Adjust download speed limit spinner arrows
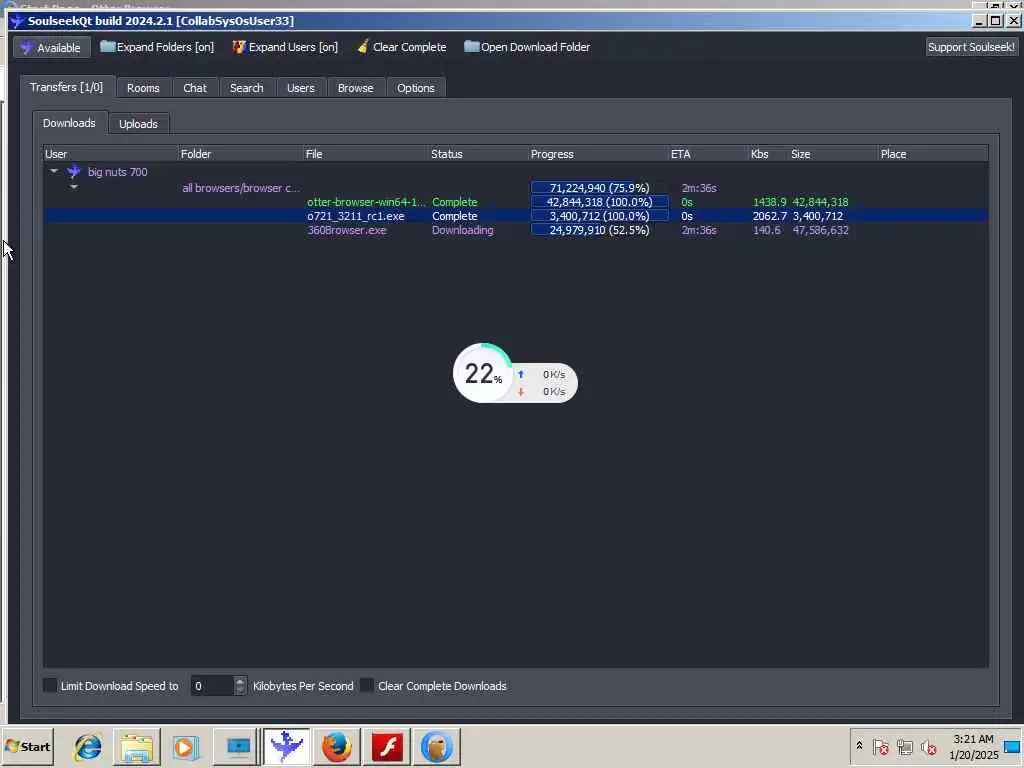Viewport: 1024px width, 768px height. pos(240,686)
